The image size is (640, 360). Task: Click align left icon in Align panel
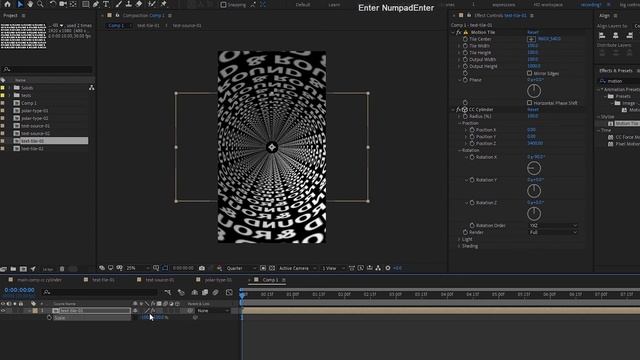(x=602, y=36)
